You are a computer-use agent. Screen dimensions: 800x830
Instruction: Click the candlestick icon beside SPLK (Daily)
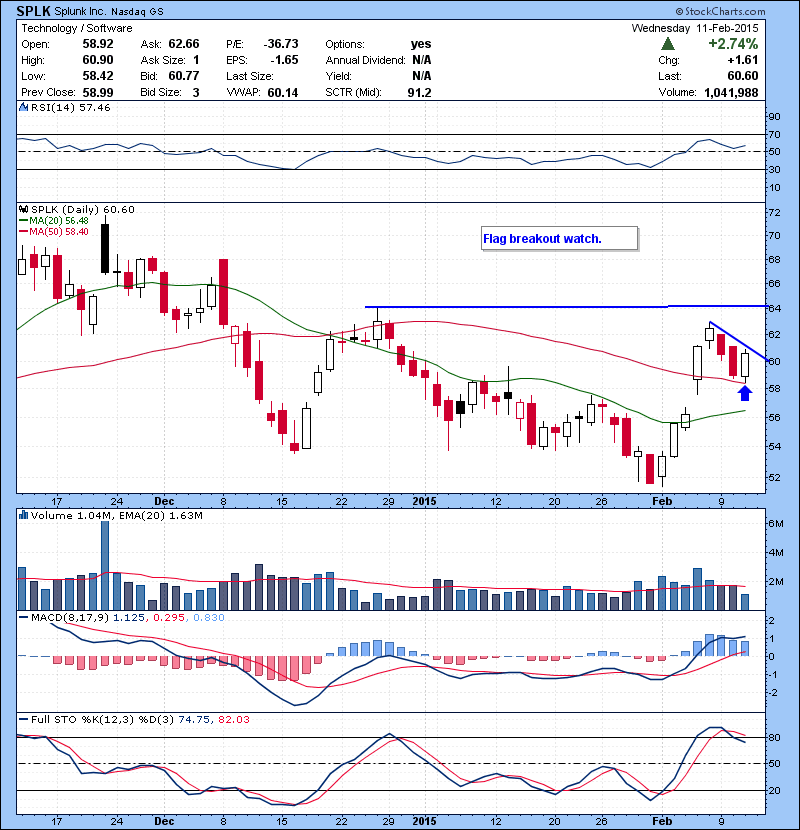pos(23,210)
